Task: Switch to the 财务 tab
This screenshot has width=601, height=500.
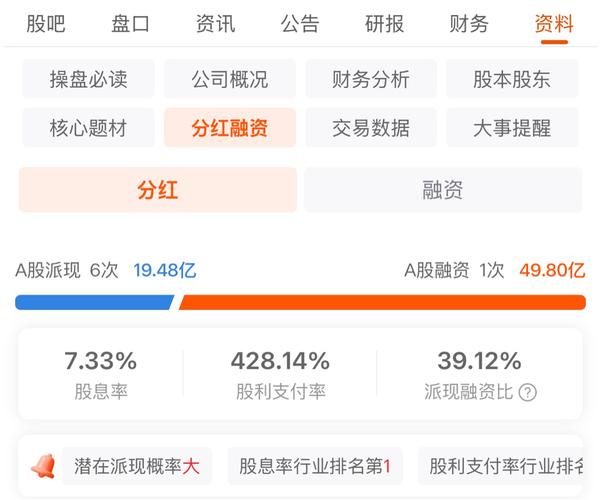Action: tap(469, 23)
